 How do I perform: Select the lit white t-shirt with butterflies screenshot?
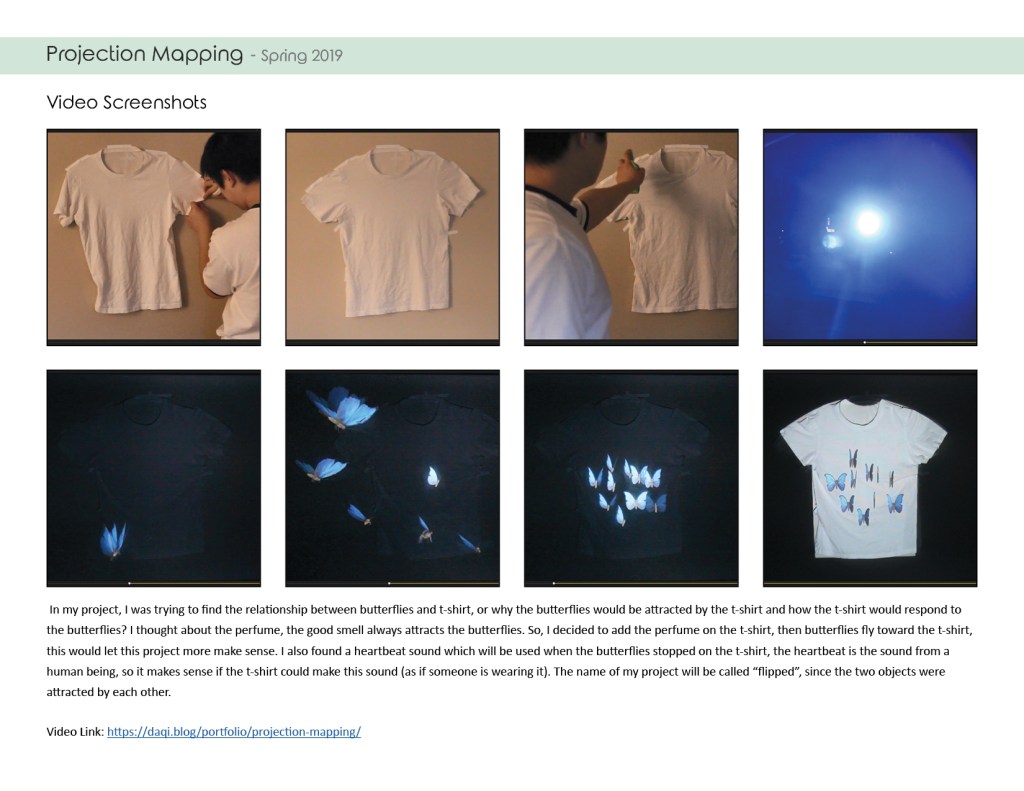[870, 478]
